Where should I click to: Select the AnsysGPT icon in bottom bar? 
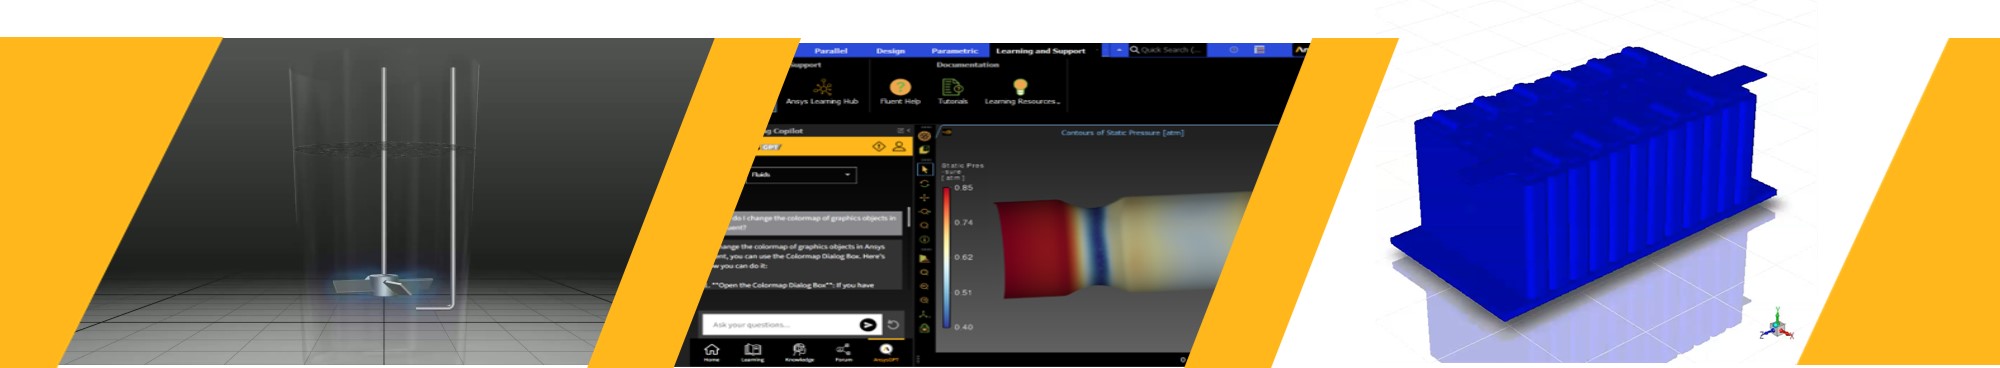click(886, 350)
